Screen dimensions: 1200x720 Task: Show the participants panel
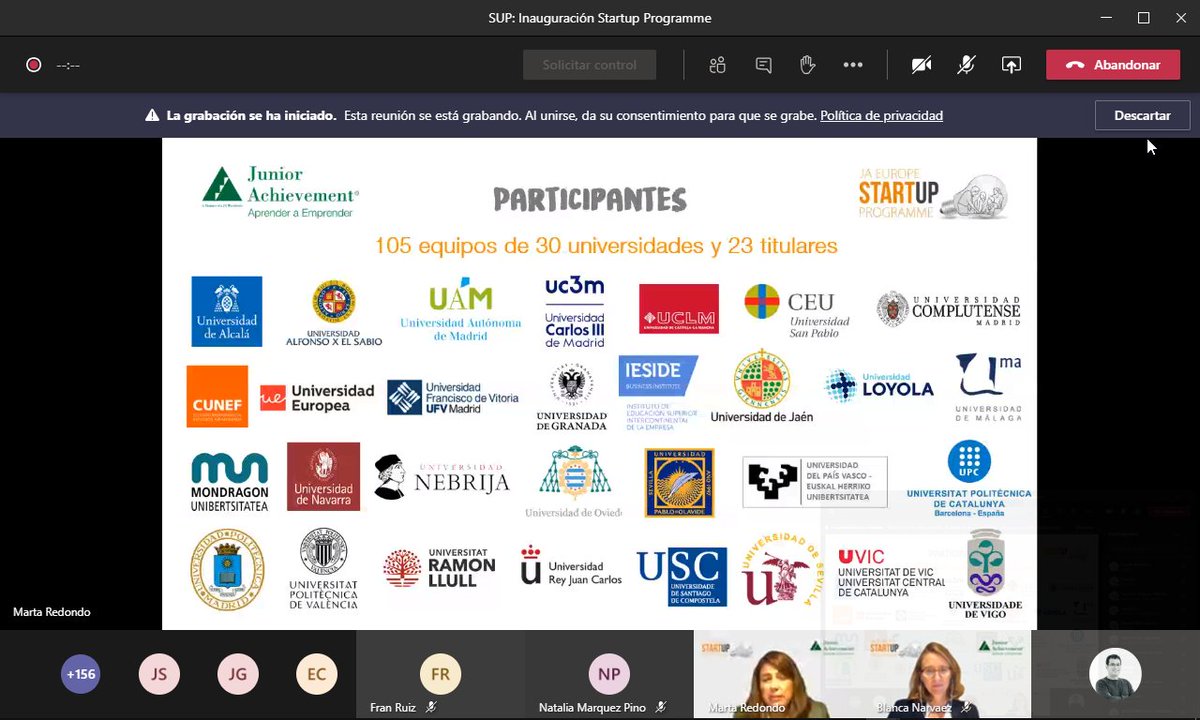(x=717, y=65)
